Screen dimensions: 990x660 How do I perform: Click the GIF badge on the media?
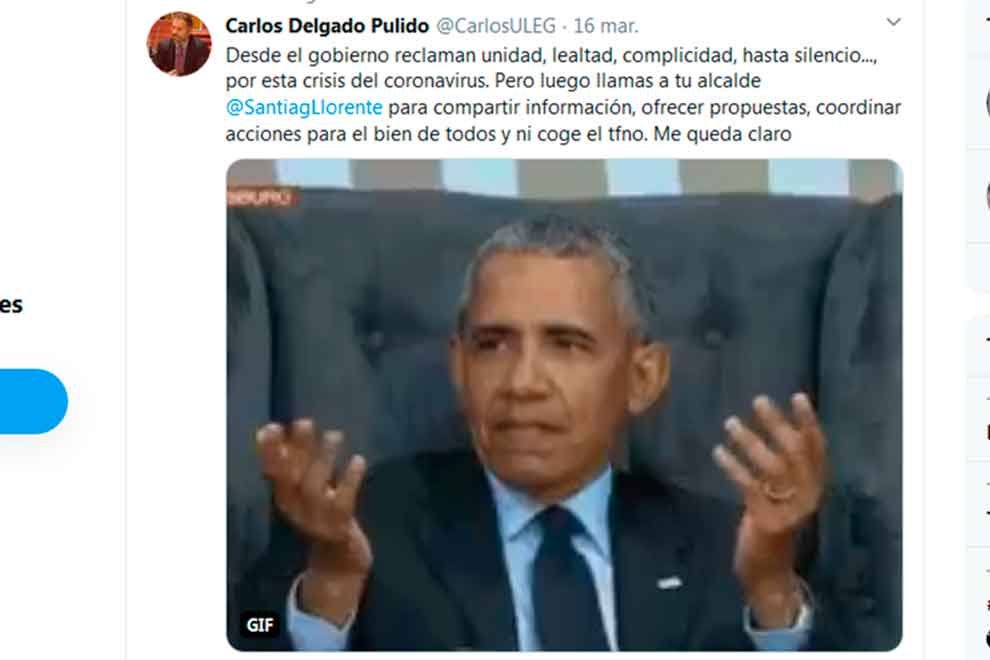coord(259,625)
